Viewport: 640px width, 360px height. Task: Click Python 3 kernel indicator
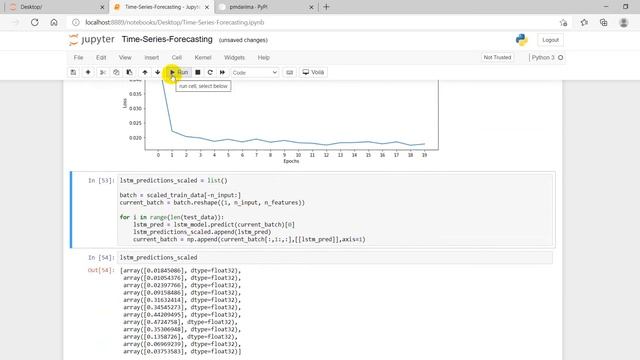547,58
